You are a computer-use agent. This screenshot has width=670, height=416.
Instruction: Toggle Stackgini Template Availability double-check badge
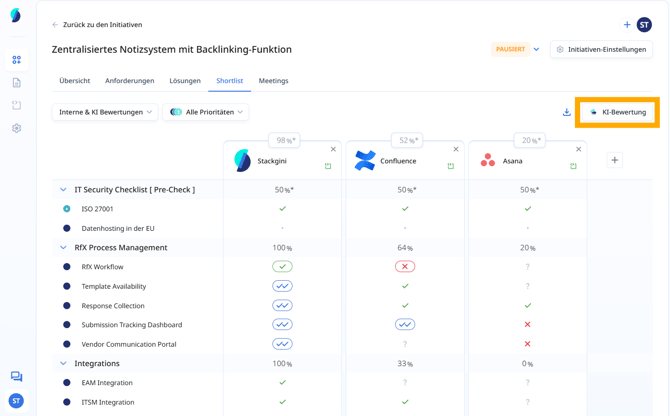coord(282,286)
